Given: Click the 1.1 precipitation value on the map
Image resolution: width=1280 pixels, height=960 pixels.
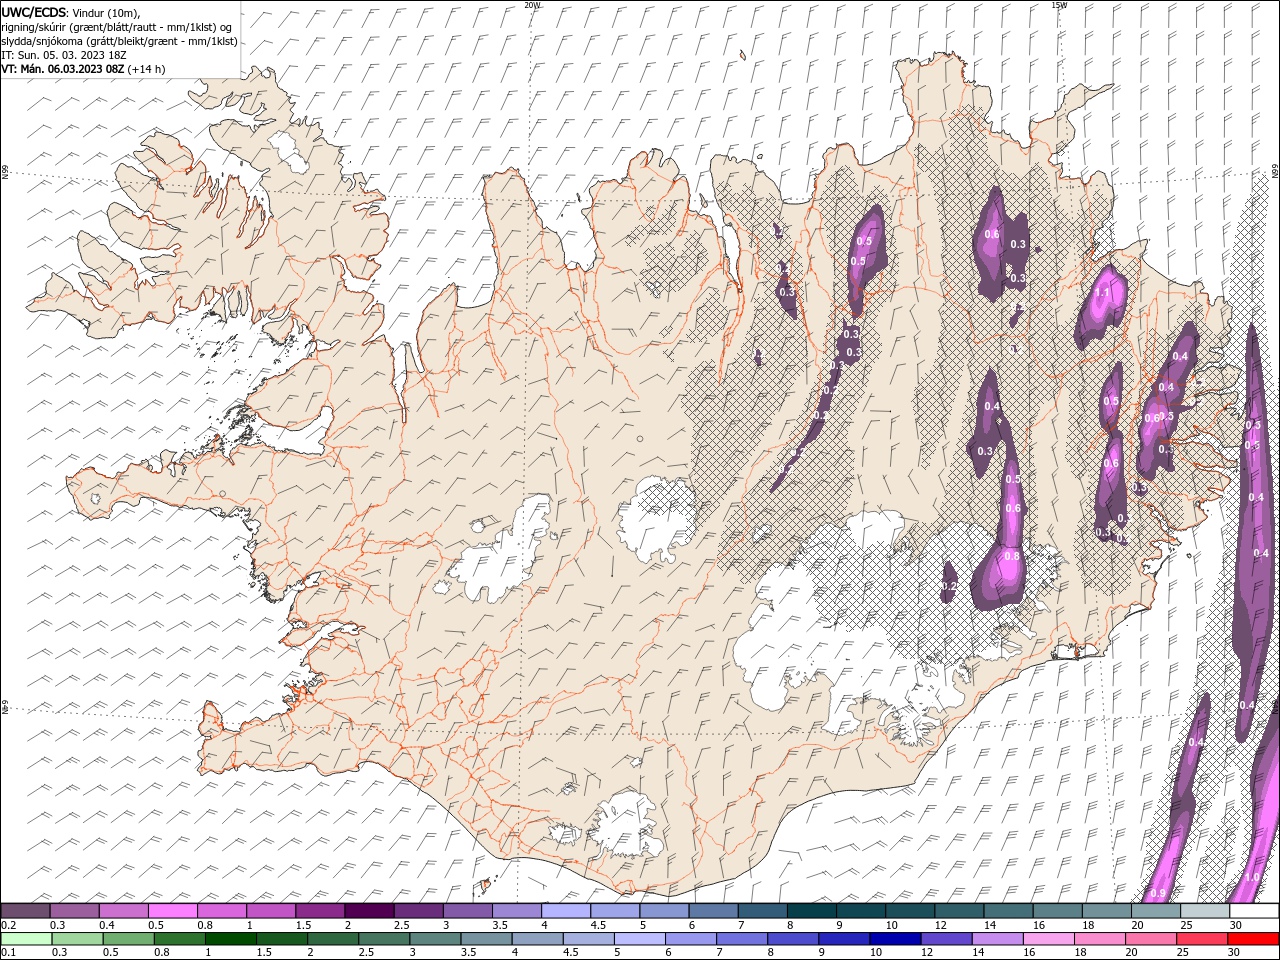Looking at the screenshot, I should click(1102, 293).
